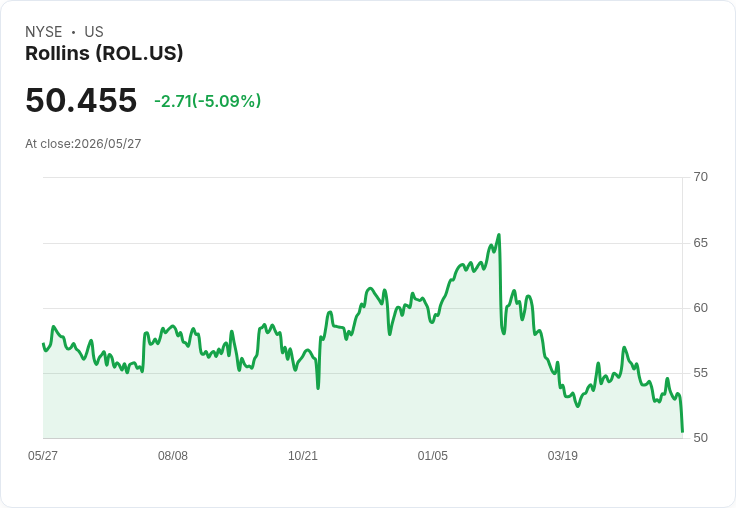Click the 10/21 date axis label

pyautogui.click(x=303, y=455)
